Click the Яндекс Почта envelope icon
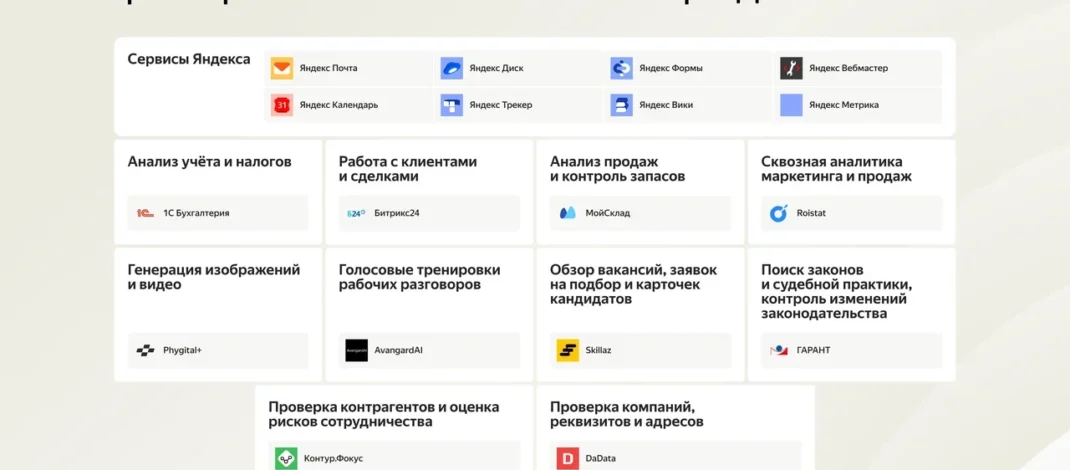Screen dimensions: 1070x470 coord(282,68)
